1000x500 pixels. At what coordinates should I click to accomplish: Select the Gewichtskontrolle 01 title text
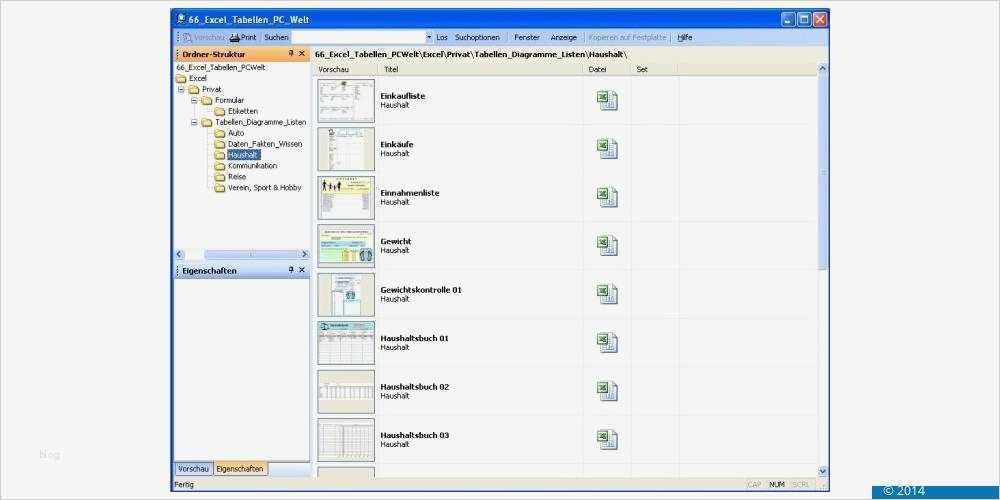(421, 290)
